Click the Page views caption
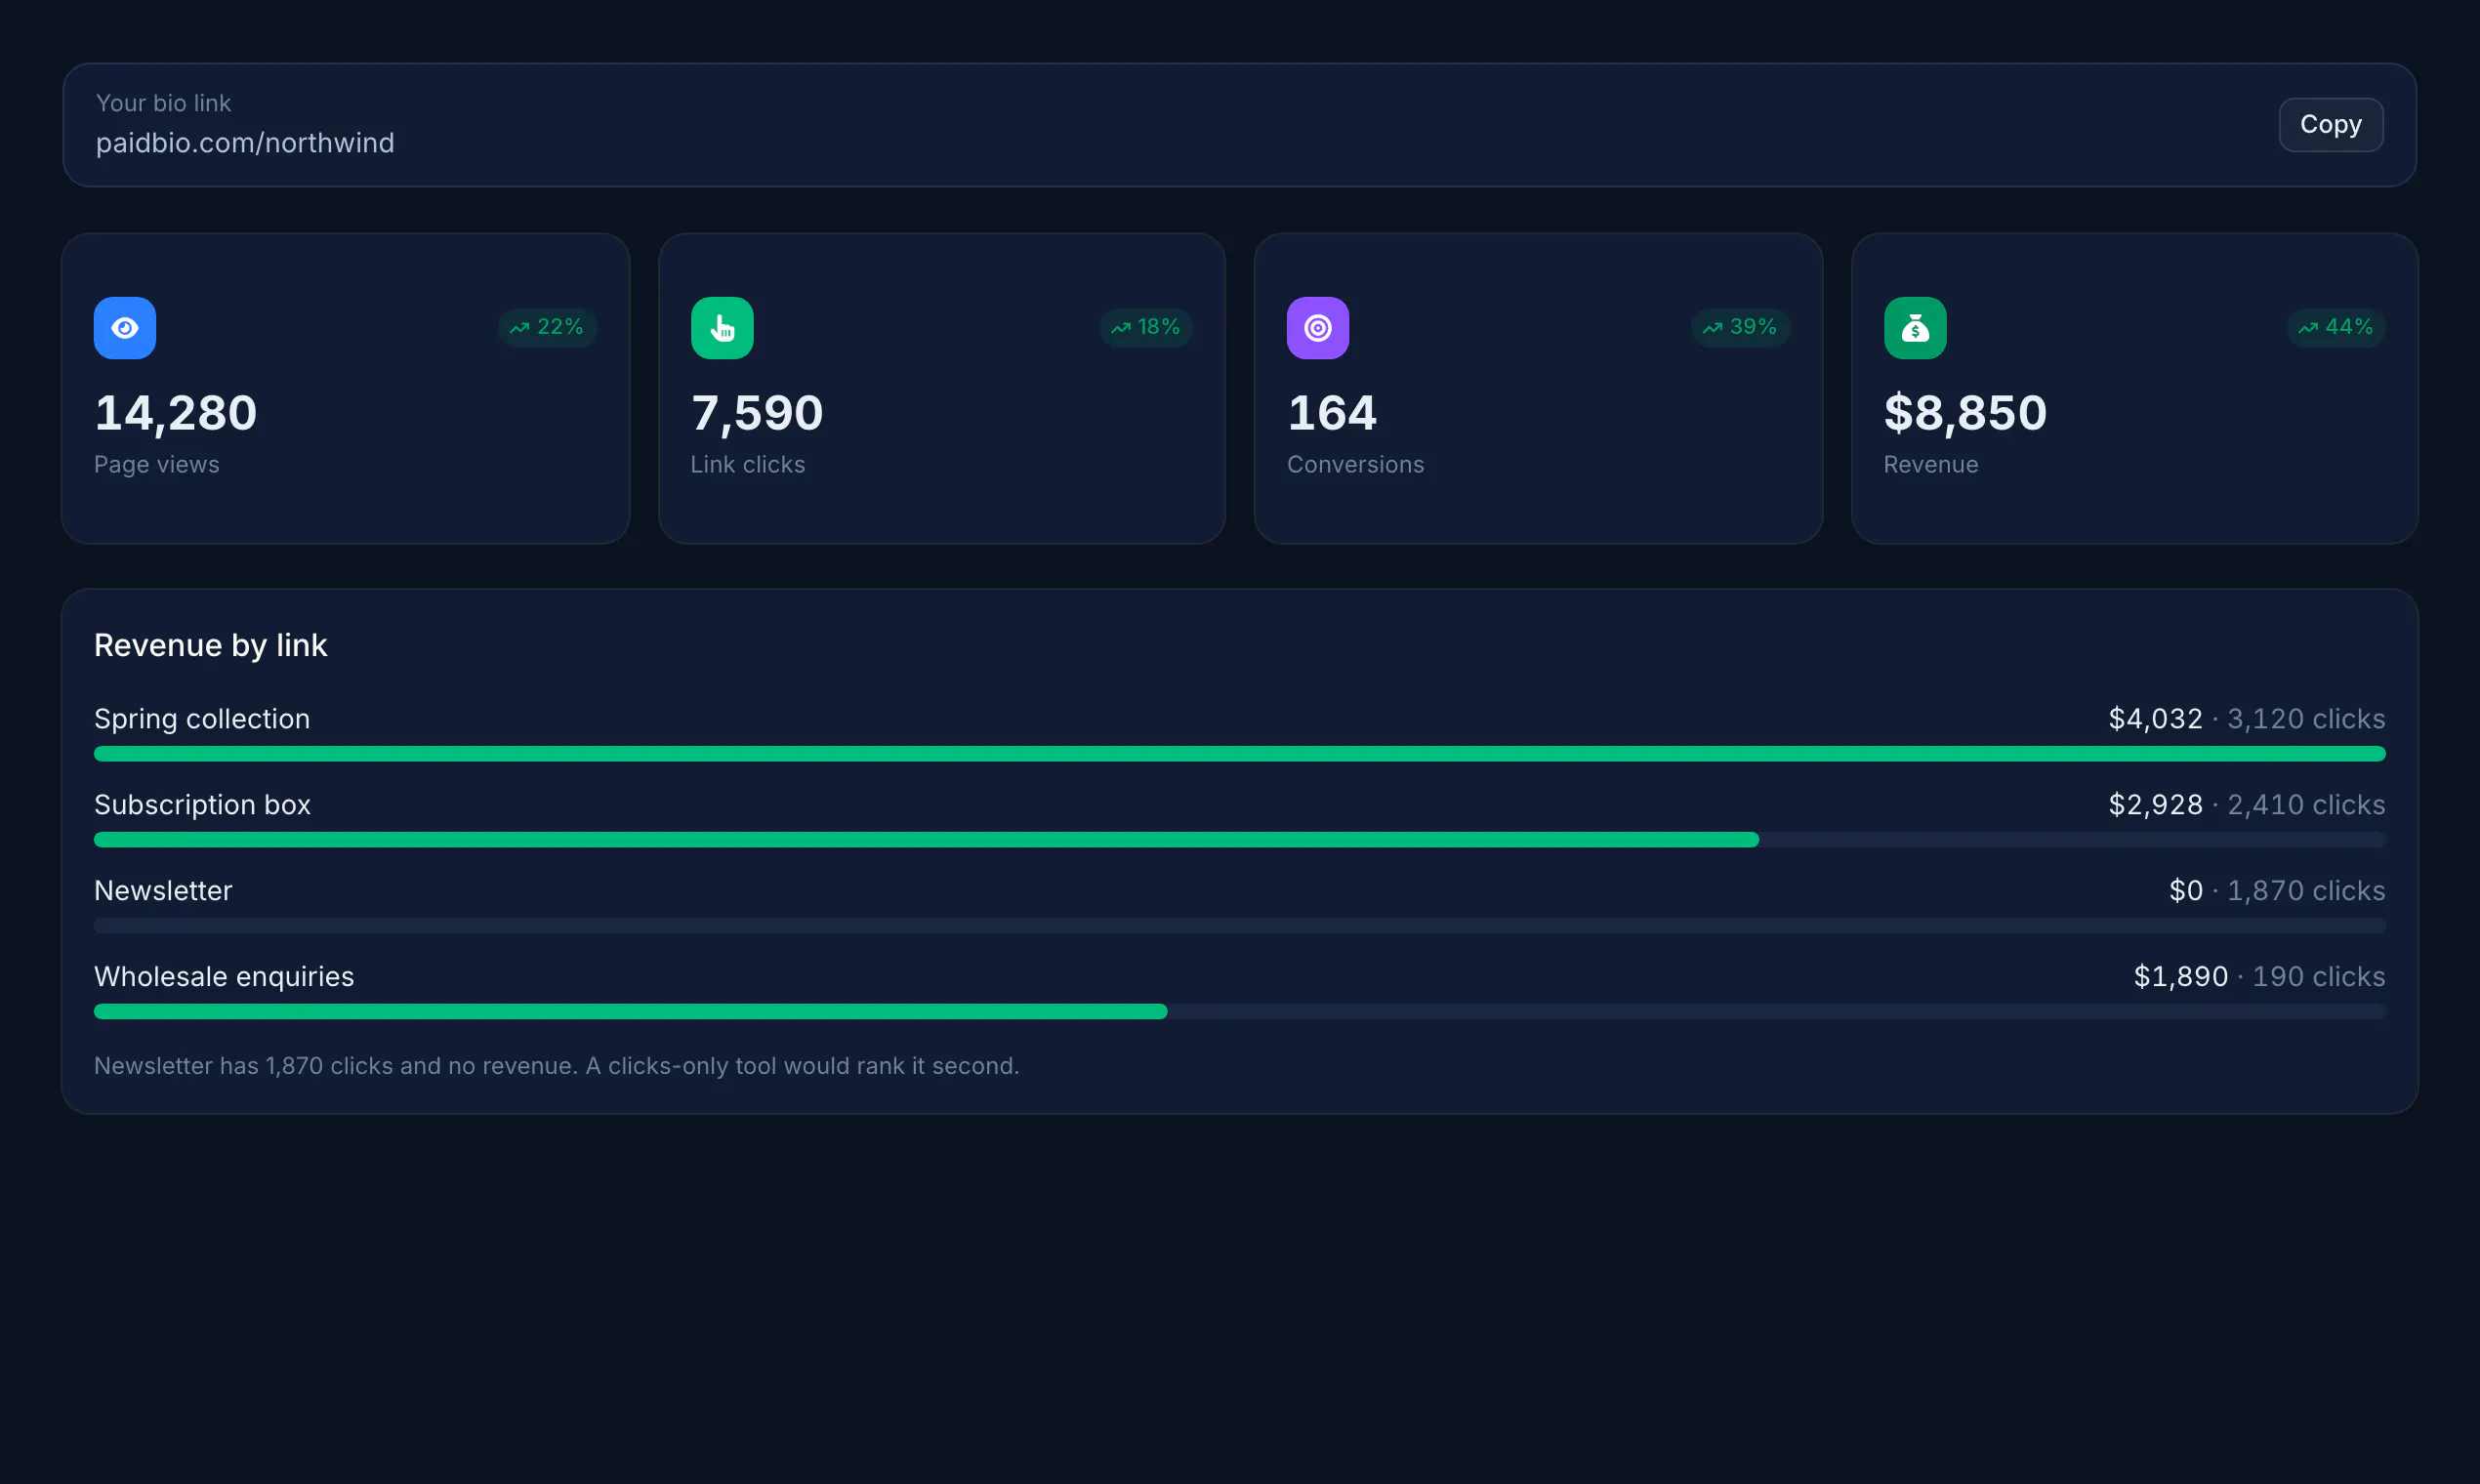This screenshot has width=2480, height=1484. (157, 465)
